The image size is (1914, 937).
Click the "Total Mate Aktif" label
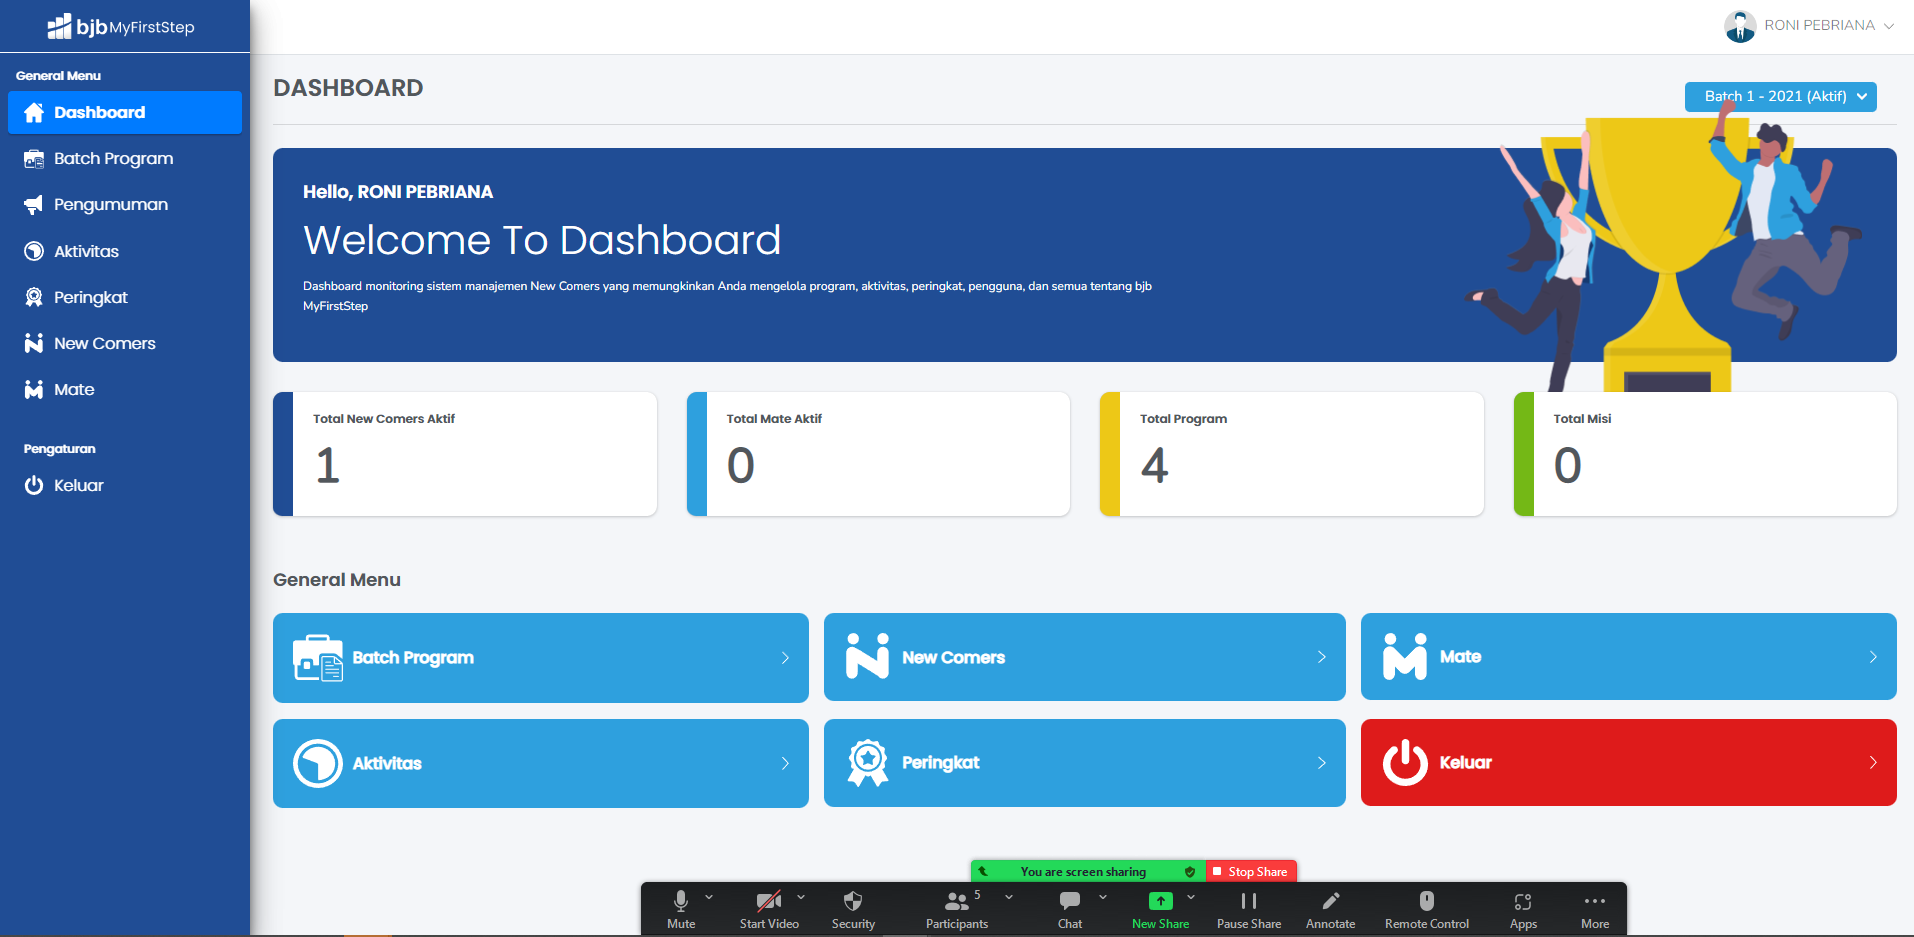(774, 419)
